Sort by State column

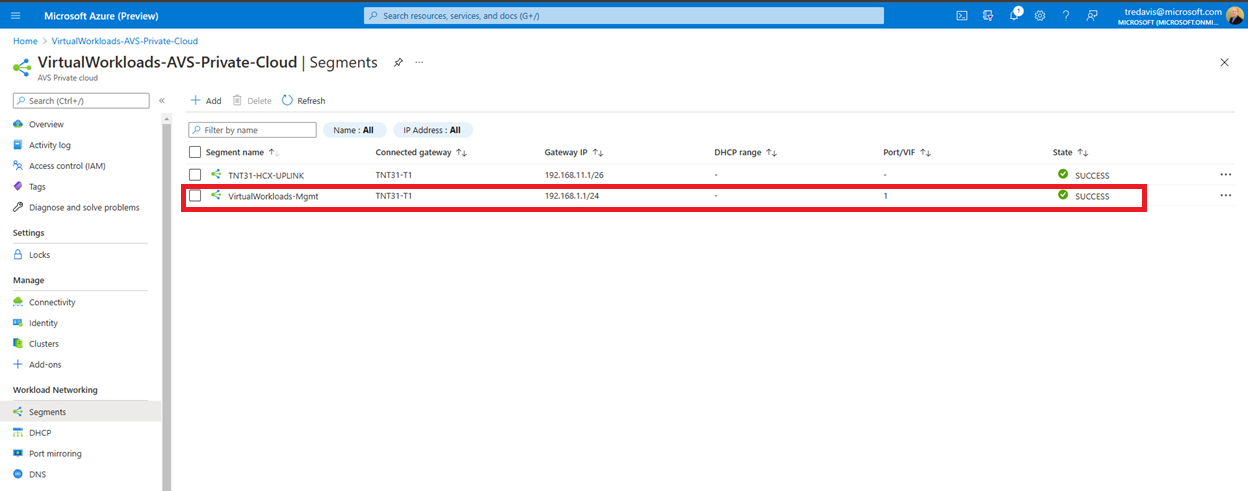[1070, 152]
